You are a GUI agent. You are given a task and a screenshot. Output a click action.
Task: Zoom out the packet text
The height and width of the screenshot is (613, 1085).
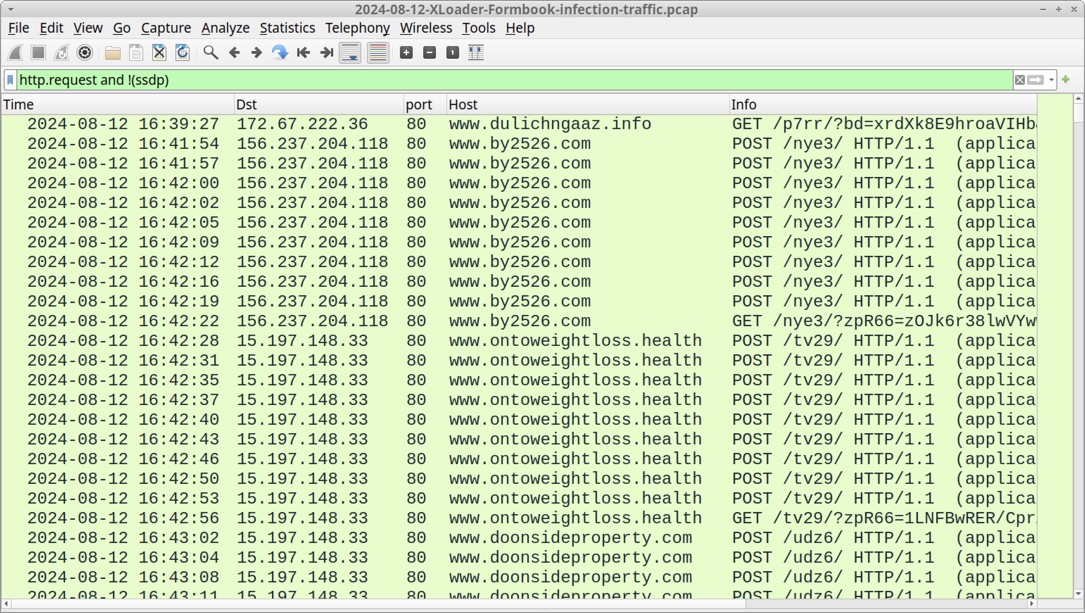click(x=430, y=53)
